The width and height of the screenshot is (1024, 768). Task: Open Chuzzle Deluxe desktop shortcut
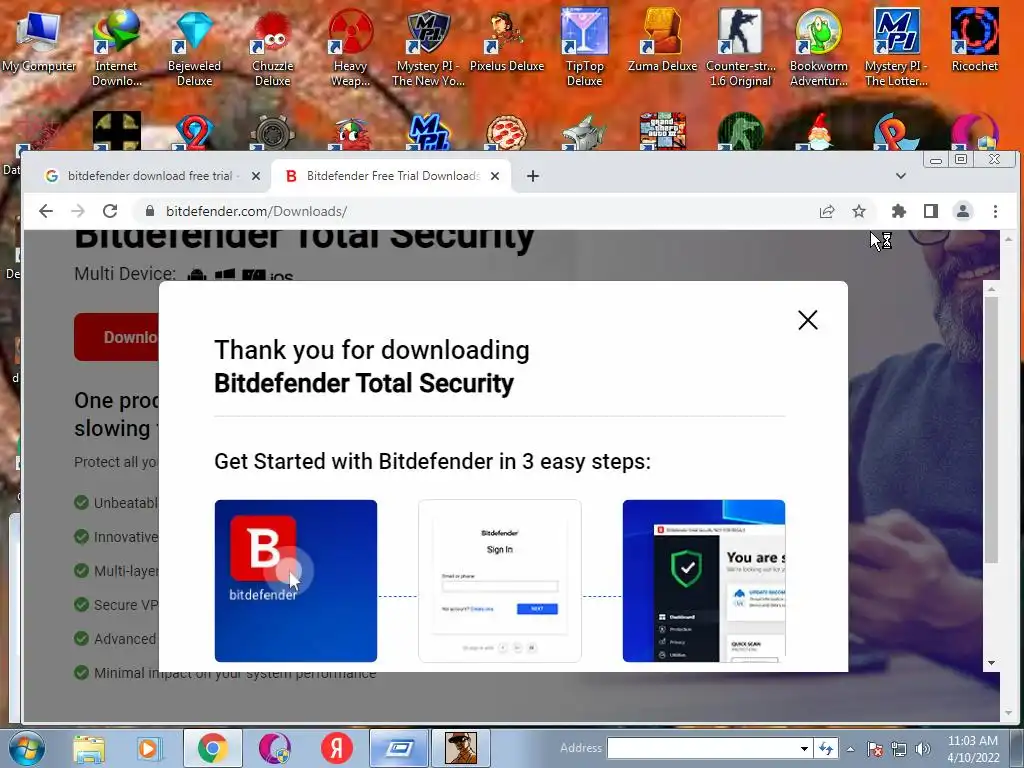[272, 47]
